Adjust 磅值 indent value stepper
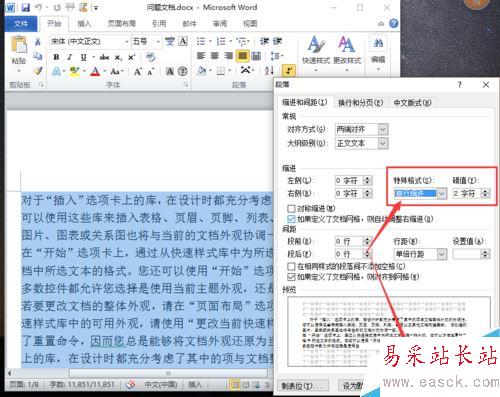Screen dimensions: 500x397 click(x=485, y=193)
